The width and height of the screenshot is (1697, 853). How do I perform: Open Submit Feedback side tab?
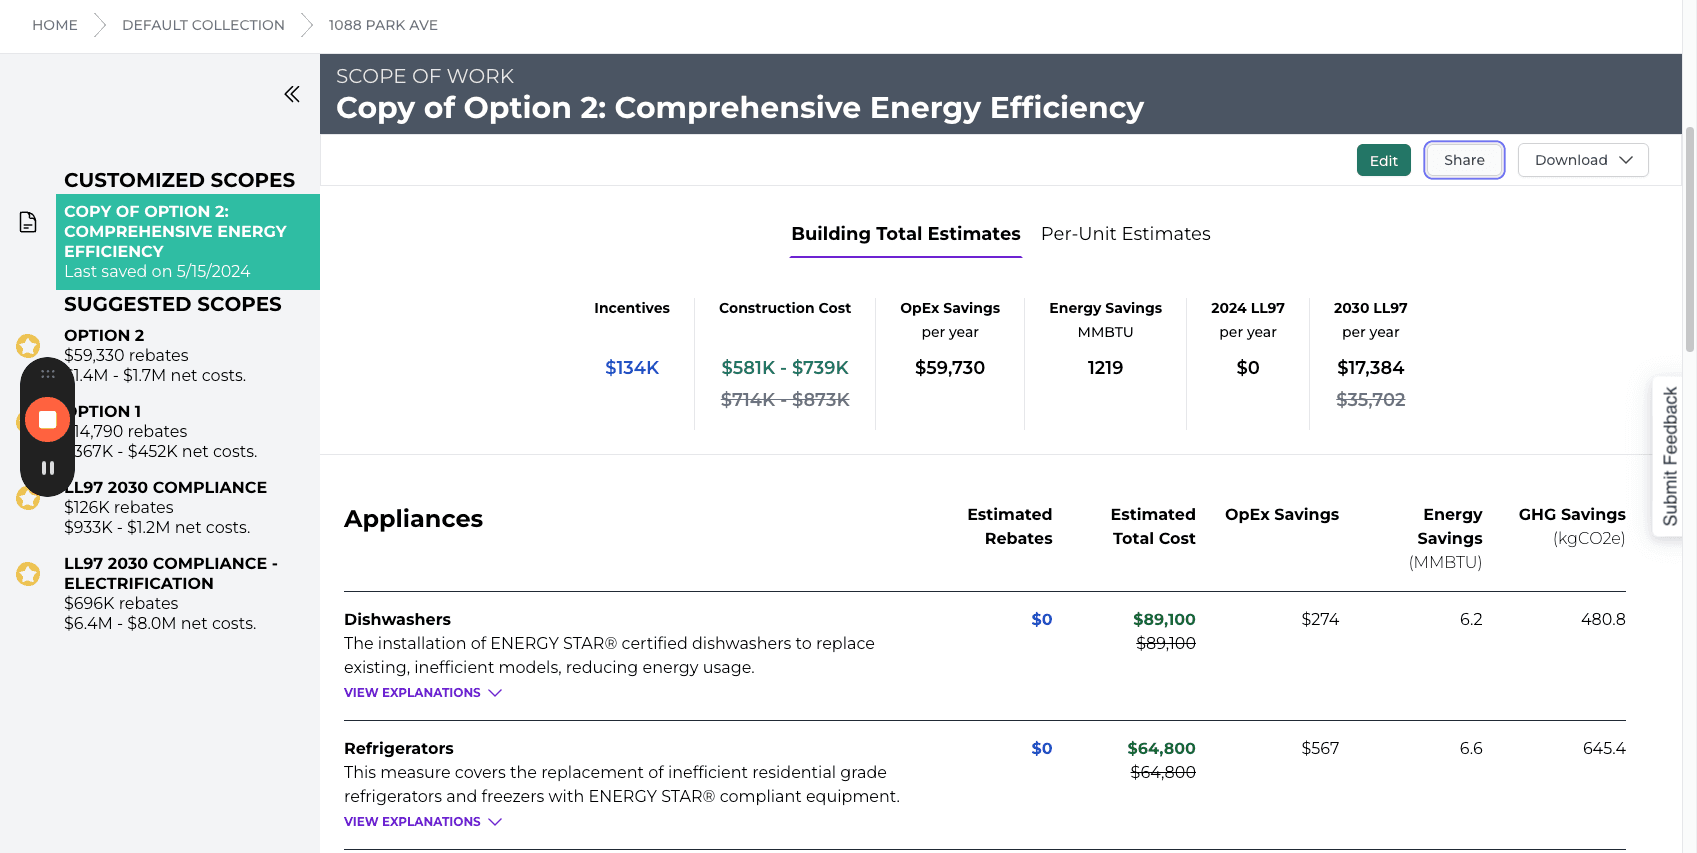[x=1668, y=456]
